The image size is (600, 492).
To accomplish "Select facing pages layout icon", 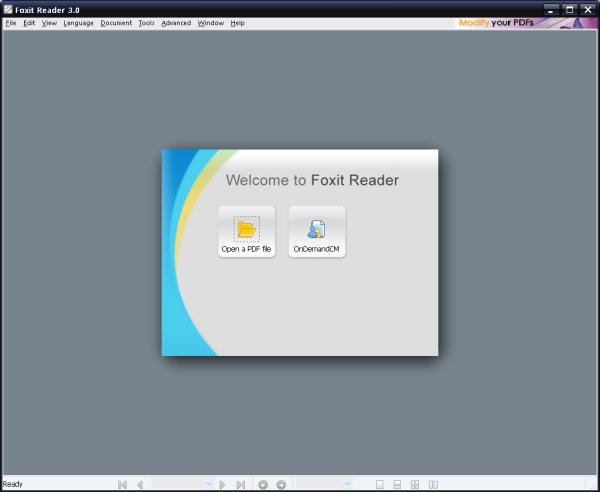I will click(x=433, y=485).
